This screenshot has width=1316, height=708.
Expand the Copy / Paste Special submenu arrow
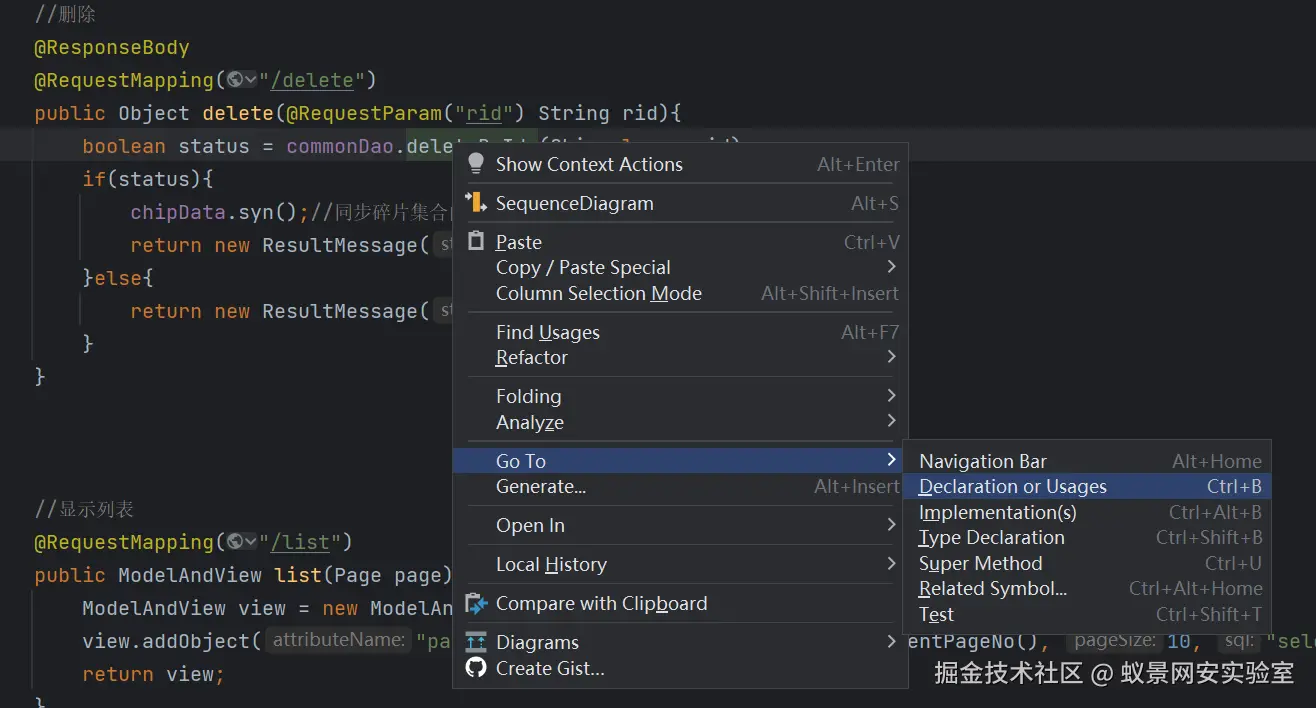[890, 267]
